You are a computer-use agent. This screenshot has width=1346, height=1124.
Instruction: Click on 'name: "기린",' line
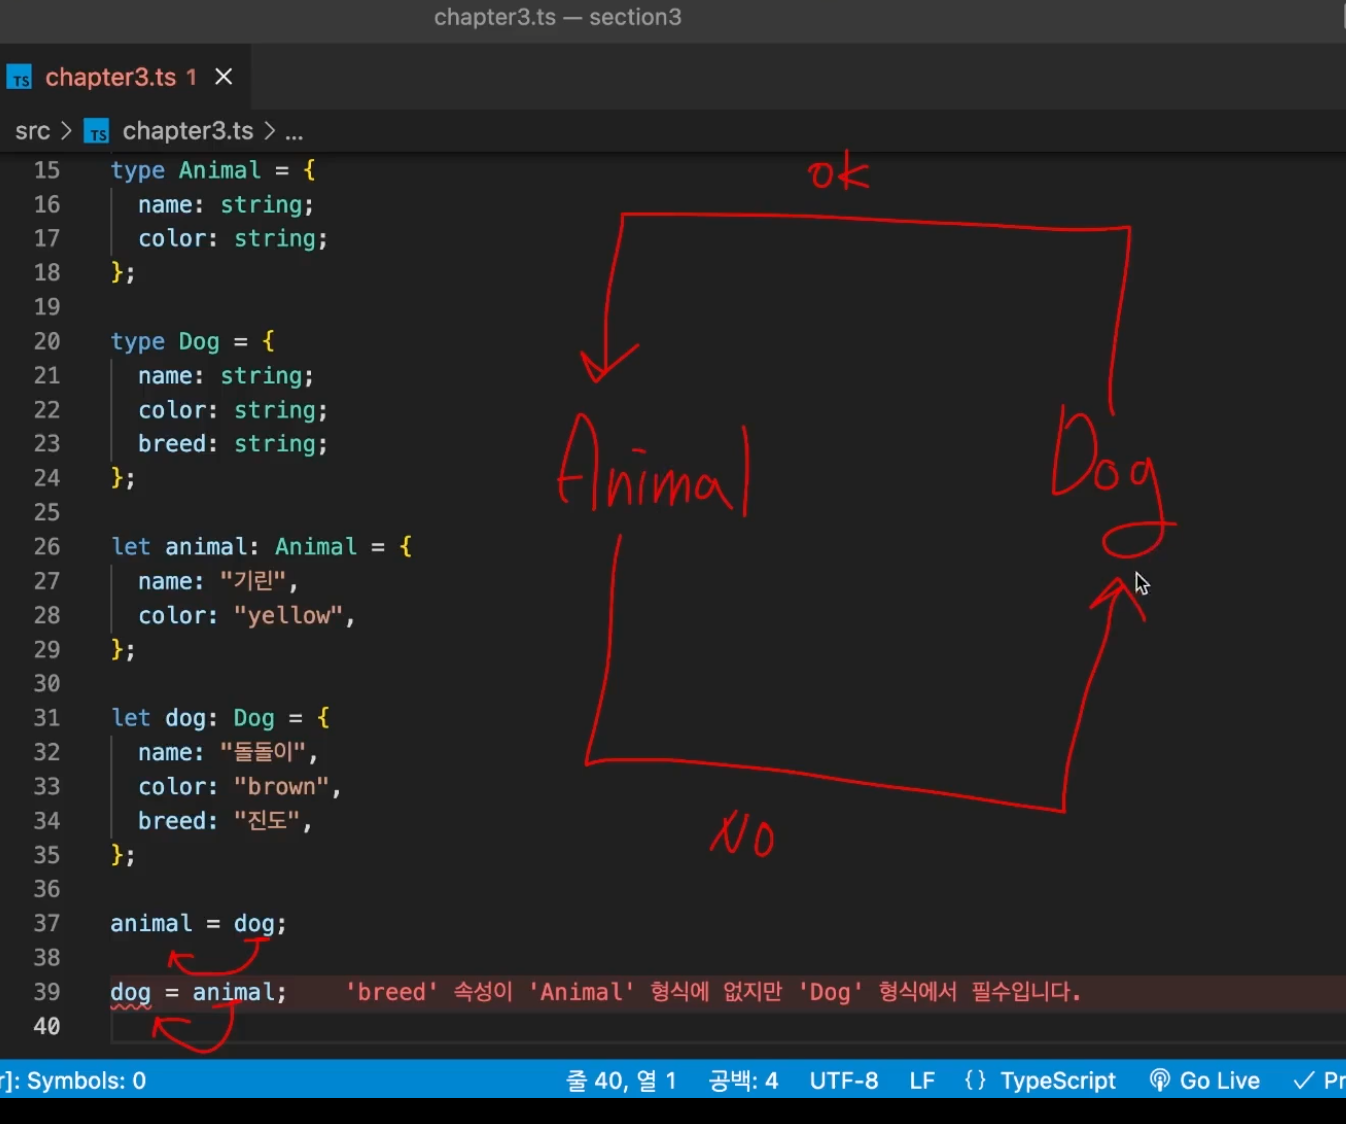pos(218,581)
